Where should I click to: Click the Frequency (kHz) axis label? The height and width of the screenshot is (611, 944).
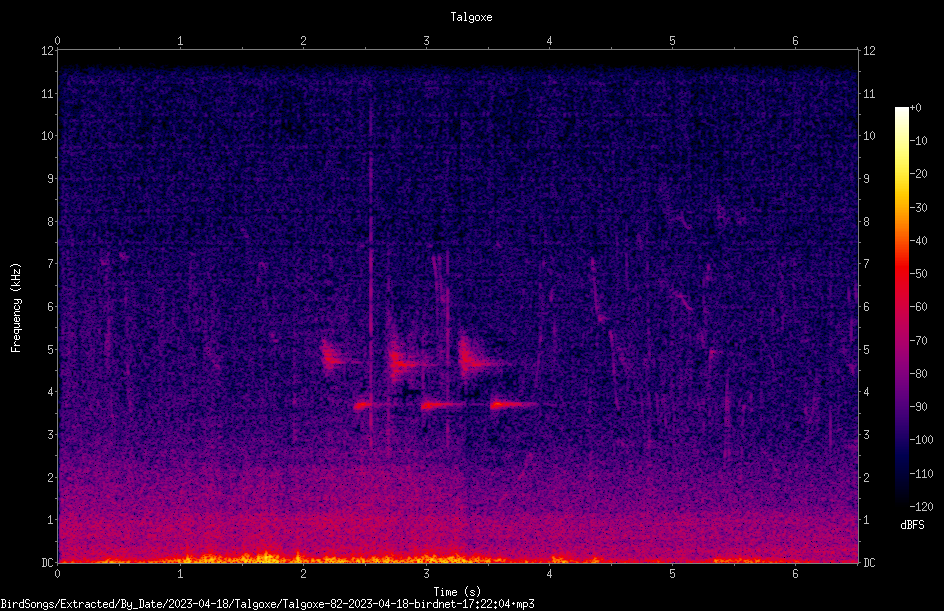pyautogui.click(x=16, y=308)
